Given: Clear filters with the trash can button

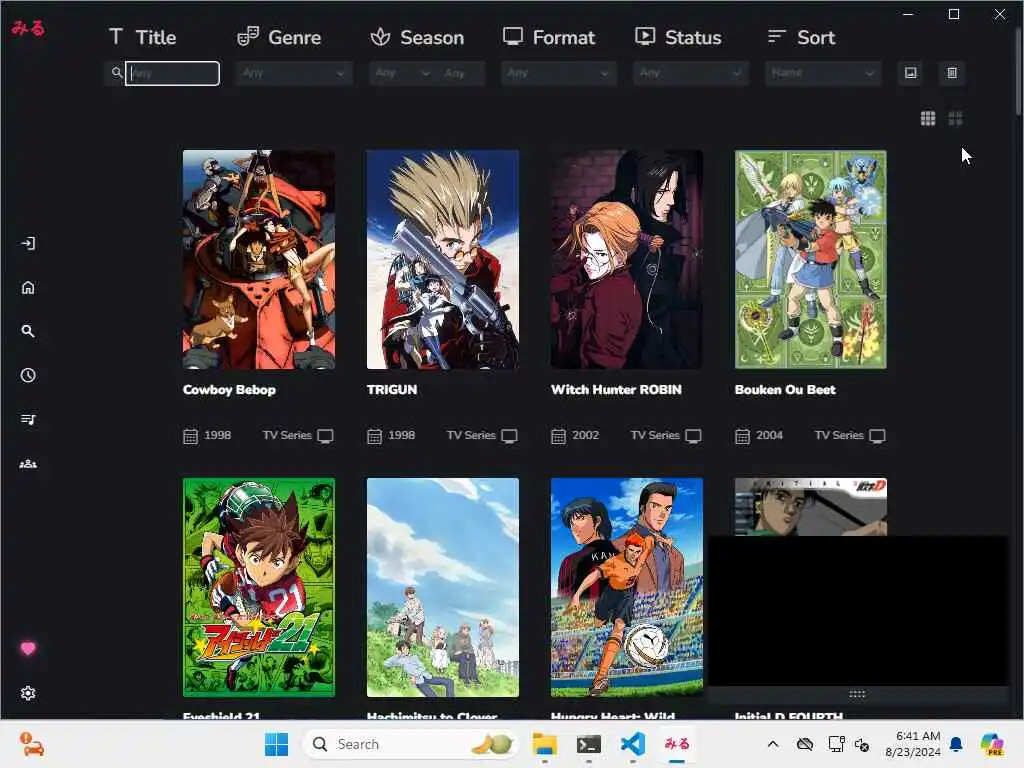Looking at the screenshot, I should pos(952,72).
